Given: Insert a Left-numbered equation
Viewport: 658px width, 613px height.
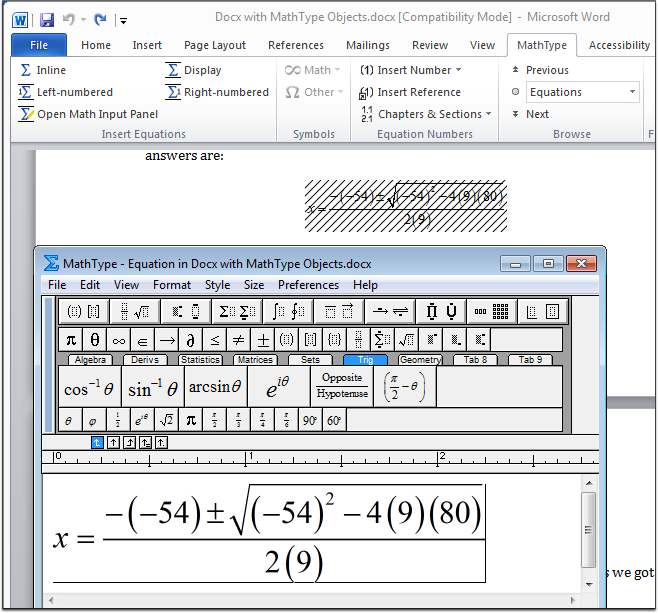Looking at the screenshot, I should (x=65, y=92).
